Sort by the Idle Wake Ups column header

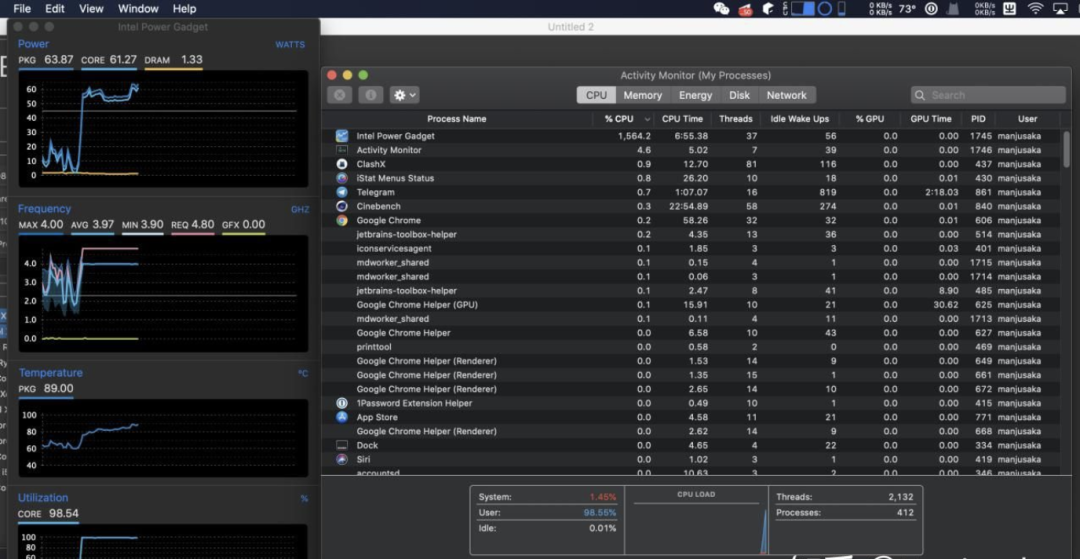coord(800,119)
